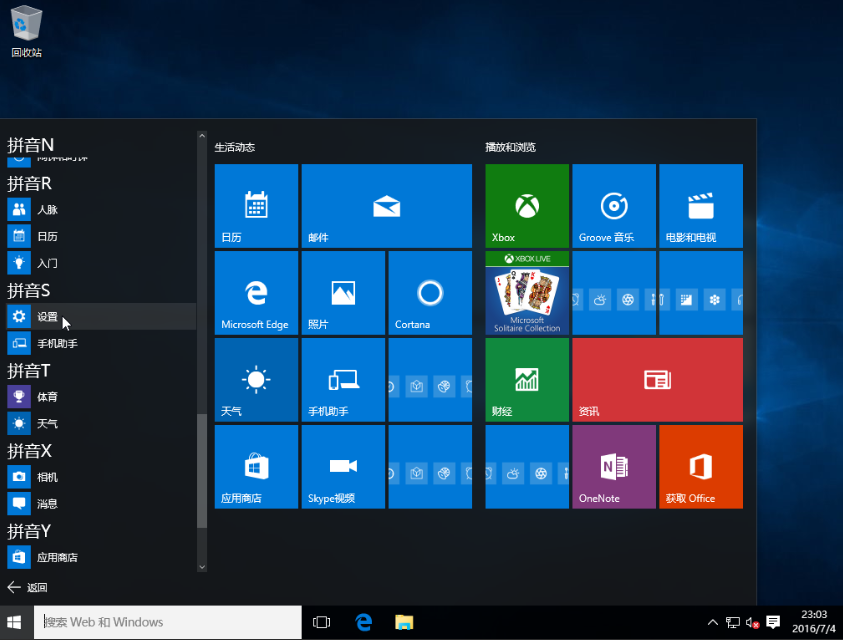The image size is (843, 640).
Task: Open the Xbox tile
Action: (526, 205)
